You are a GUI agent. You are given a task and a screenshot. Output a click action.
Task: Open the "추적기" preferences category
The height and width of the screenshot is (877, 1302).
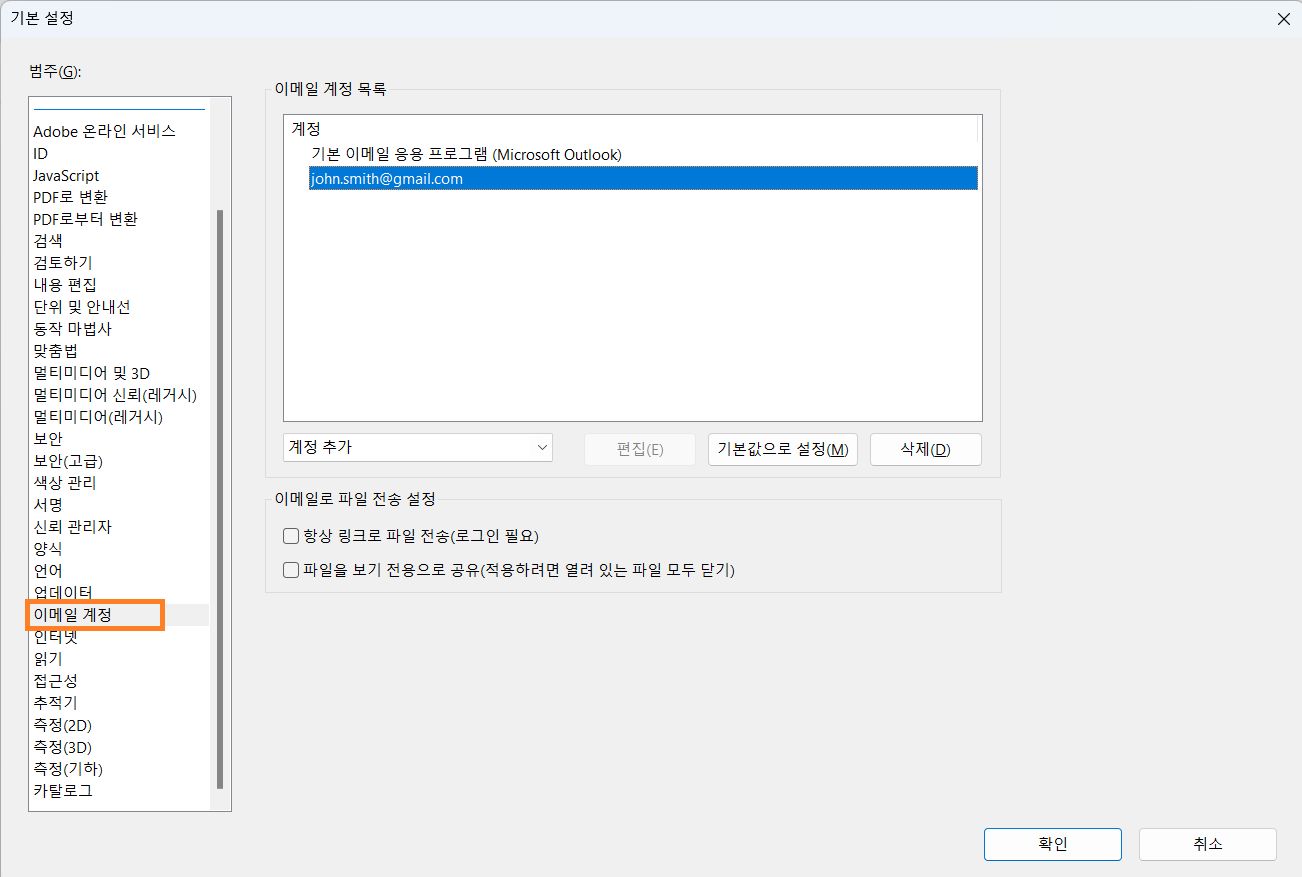[56, 702]
